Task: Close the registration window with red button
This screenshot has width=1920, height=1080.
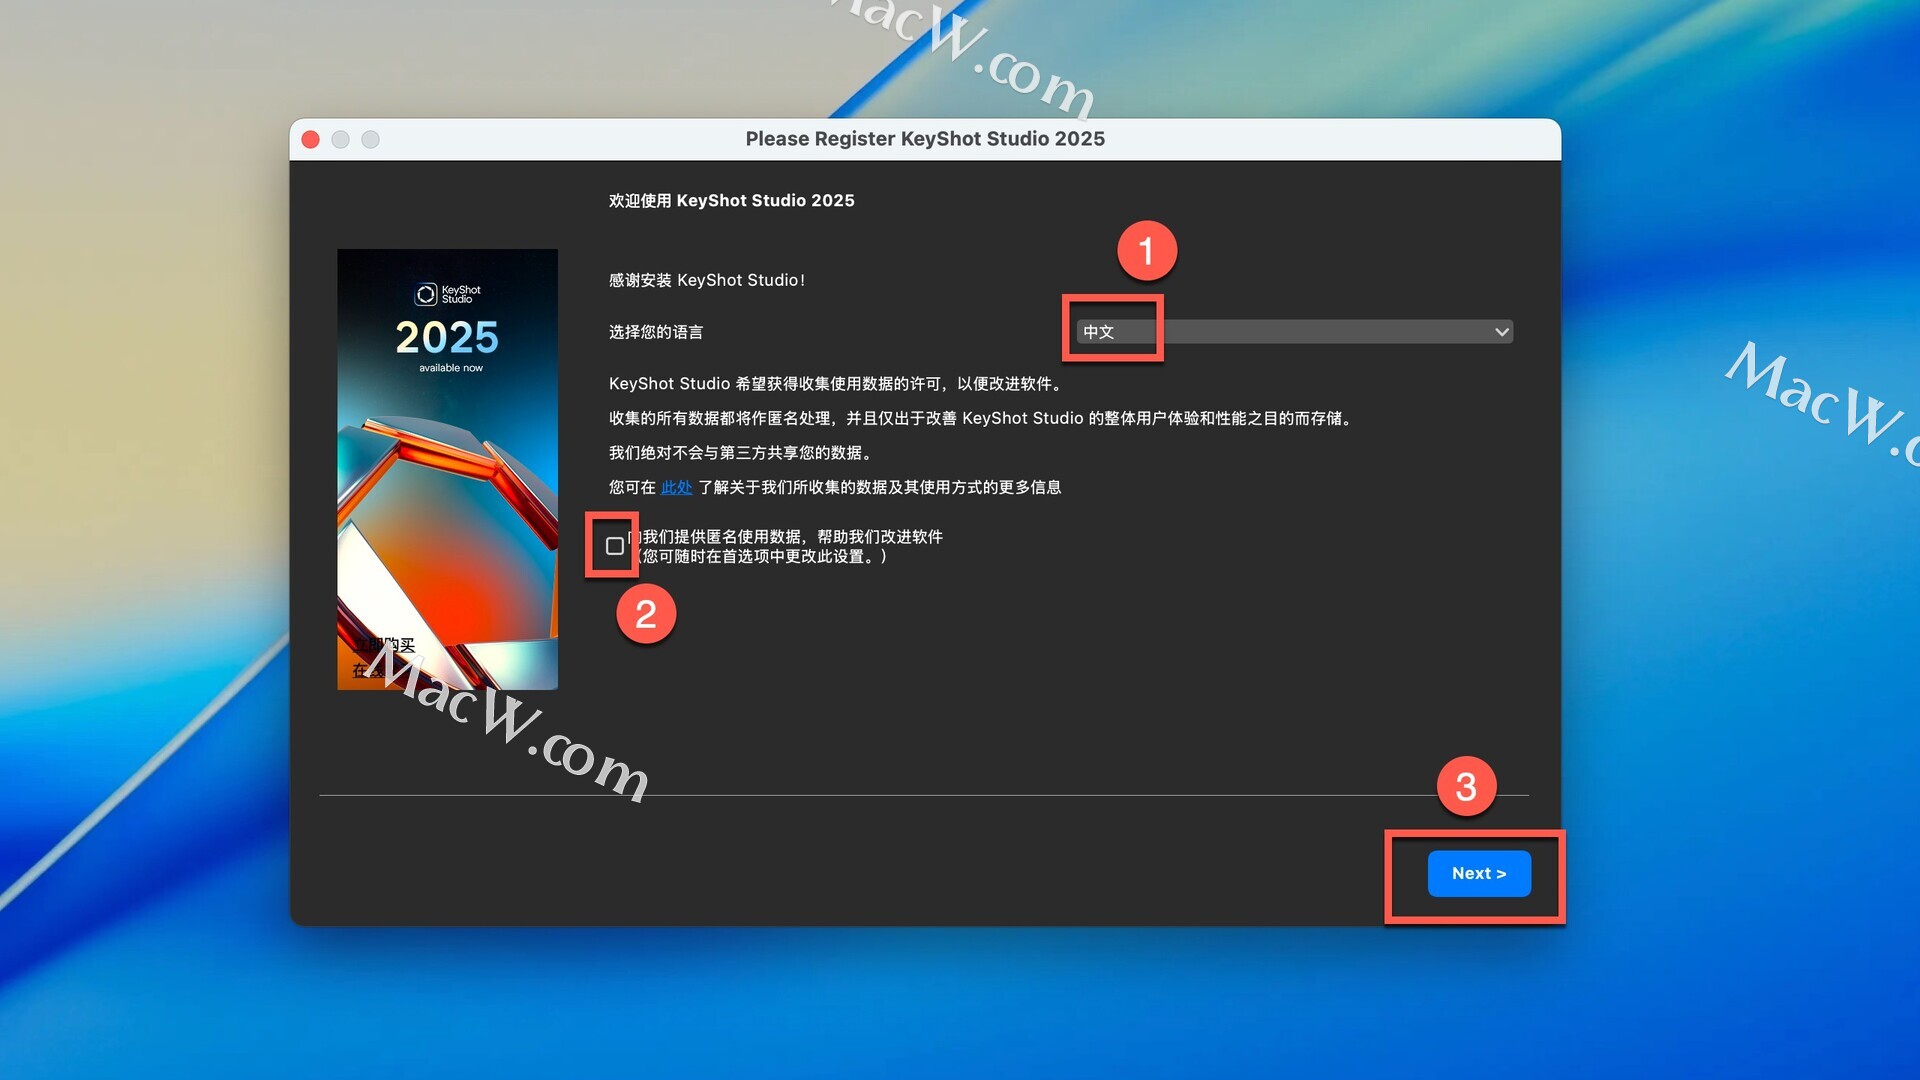Action: (x=311, y=139)
